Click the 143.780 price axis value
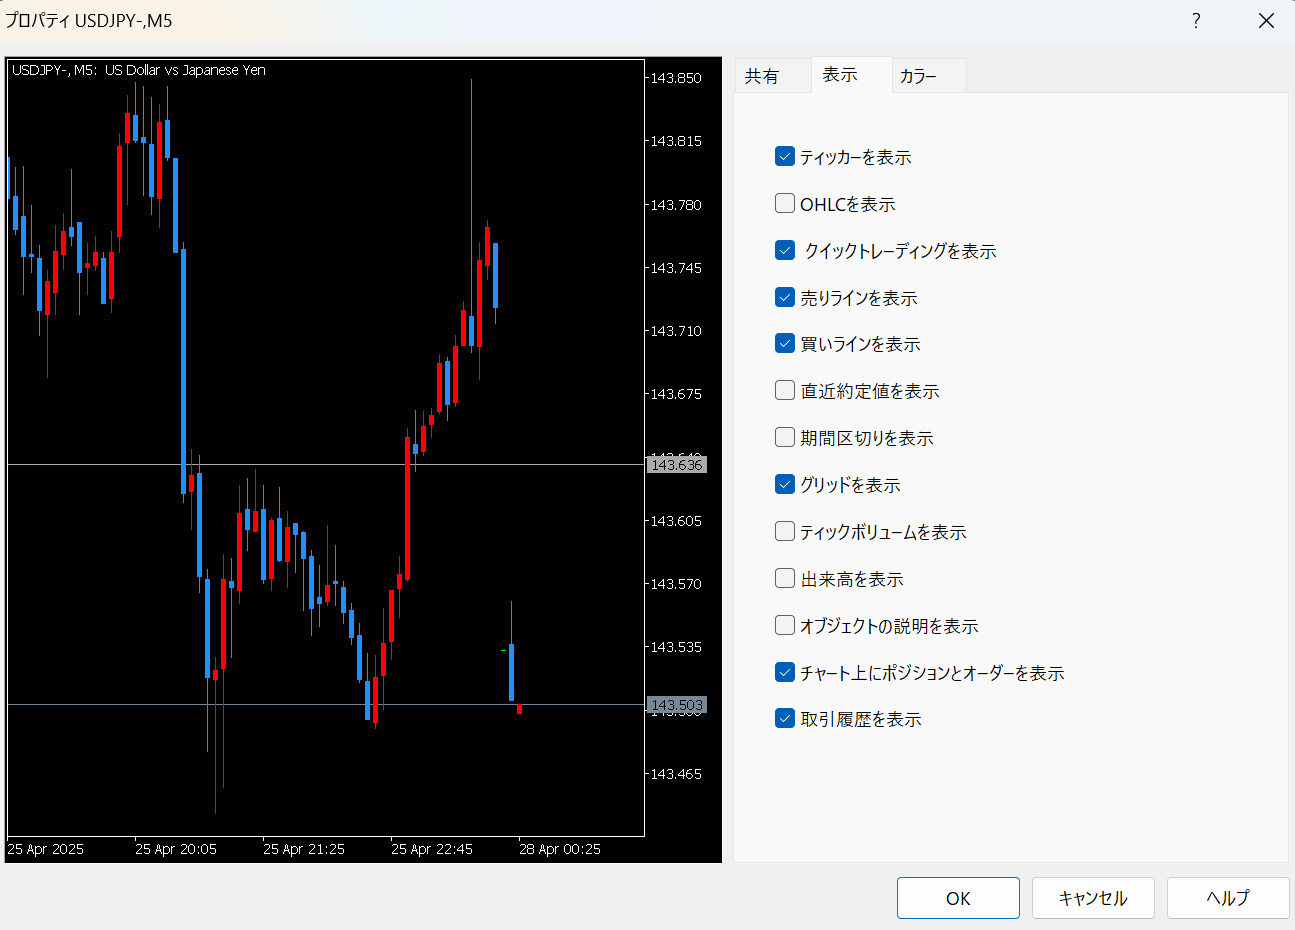Viewport: 1295px width, 930px height. coord(676,205)
